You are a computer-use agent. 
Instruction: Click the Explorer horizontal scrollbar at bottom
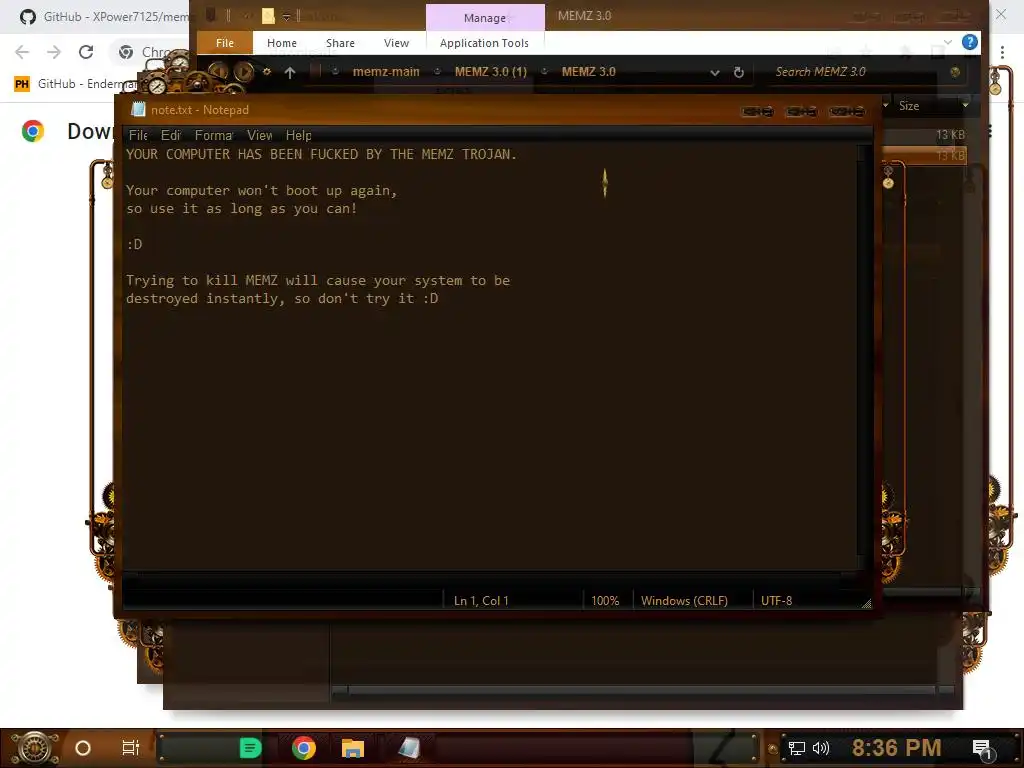point(643,691)
